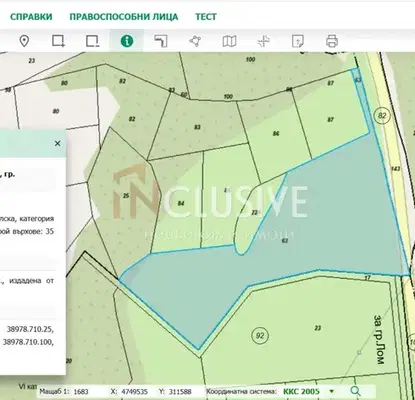Click the circled 92 map label

tap(260, 335)
